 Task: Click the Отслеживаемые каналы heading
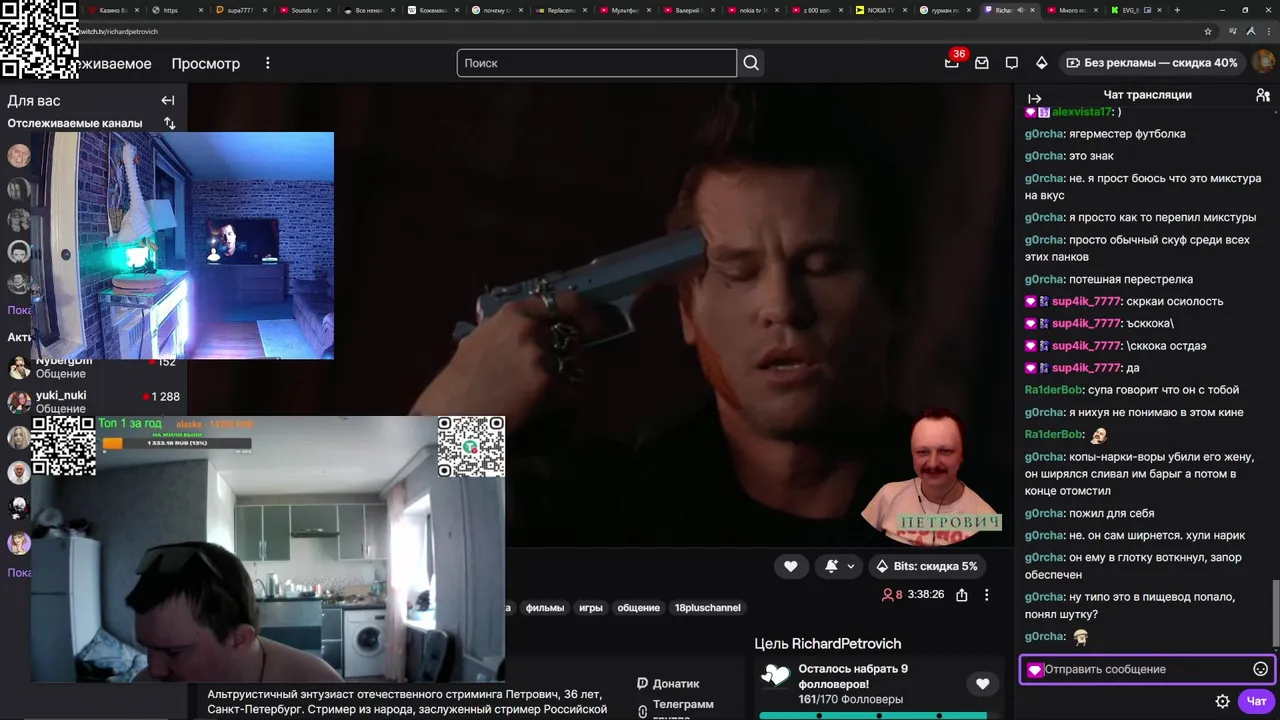coord(75,123)
